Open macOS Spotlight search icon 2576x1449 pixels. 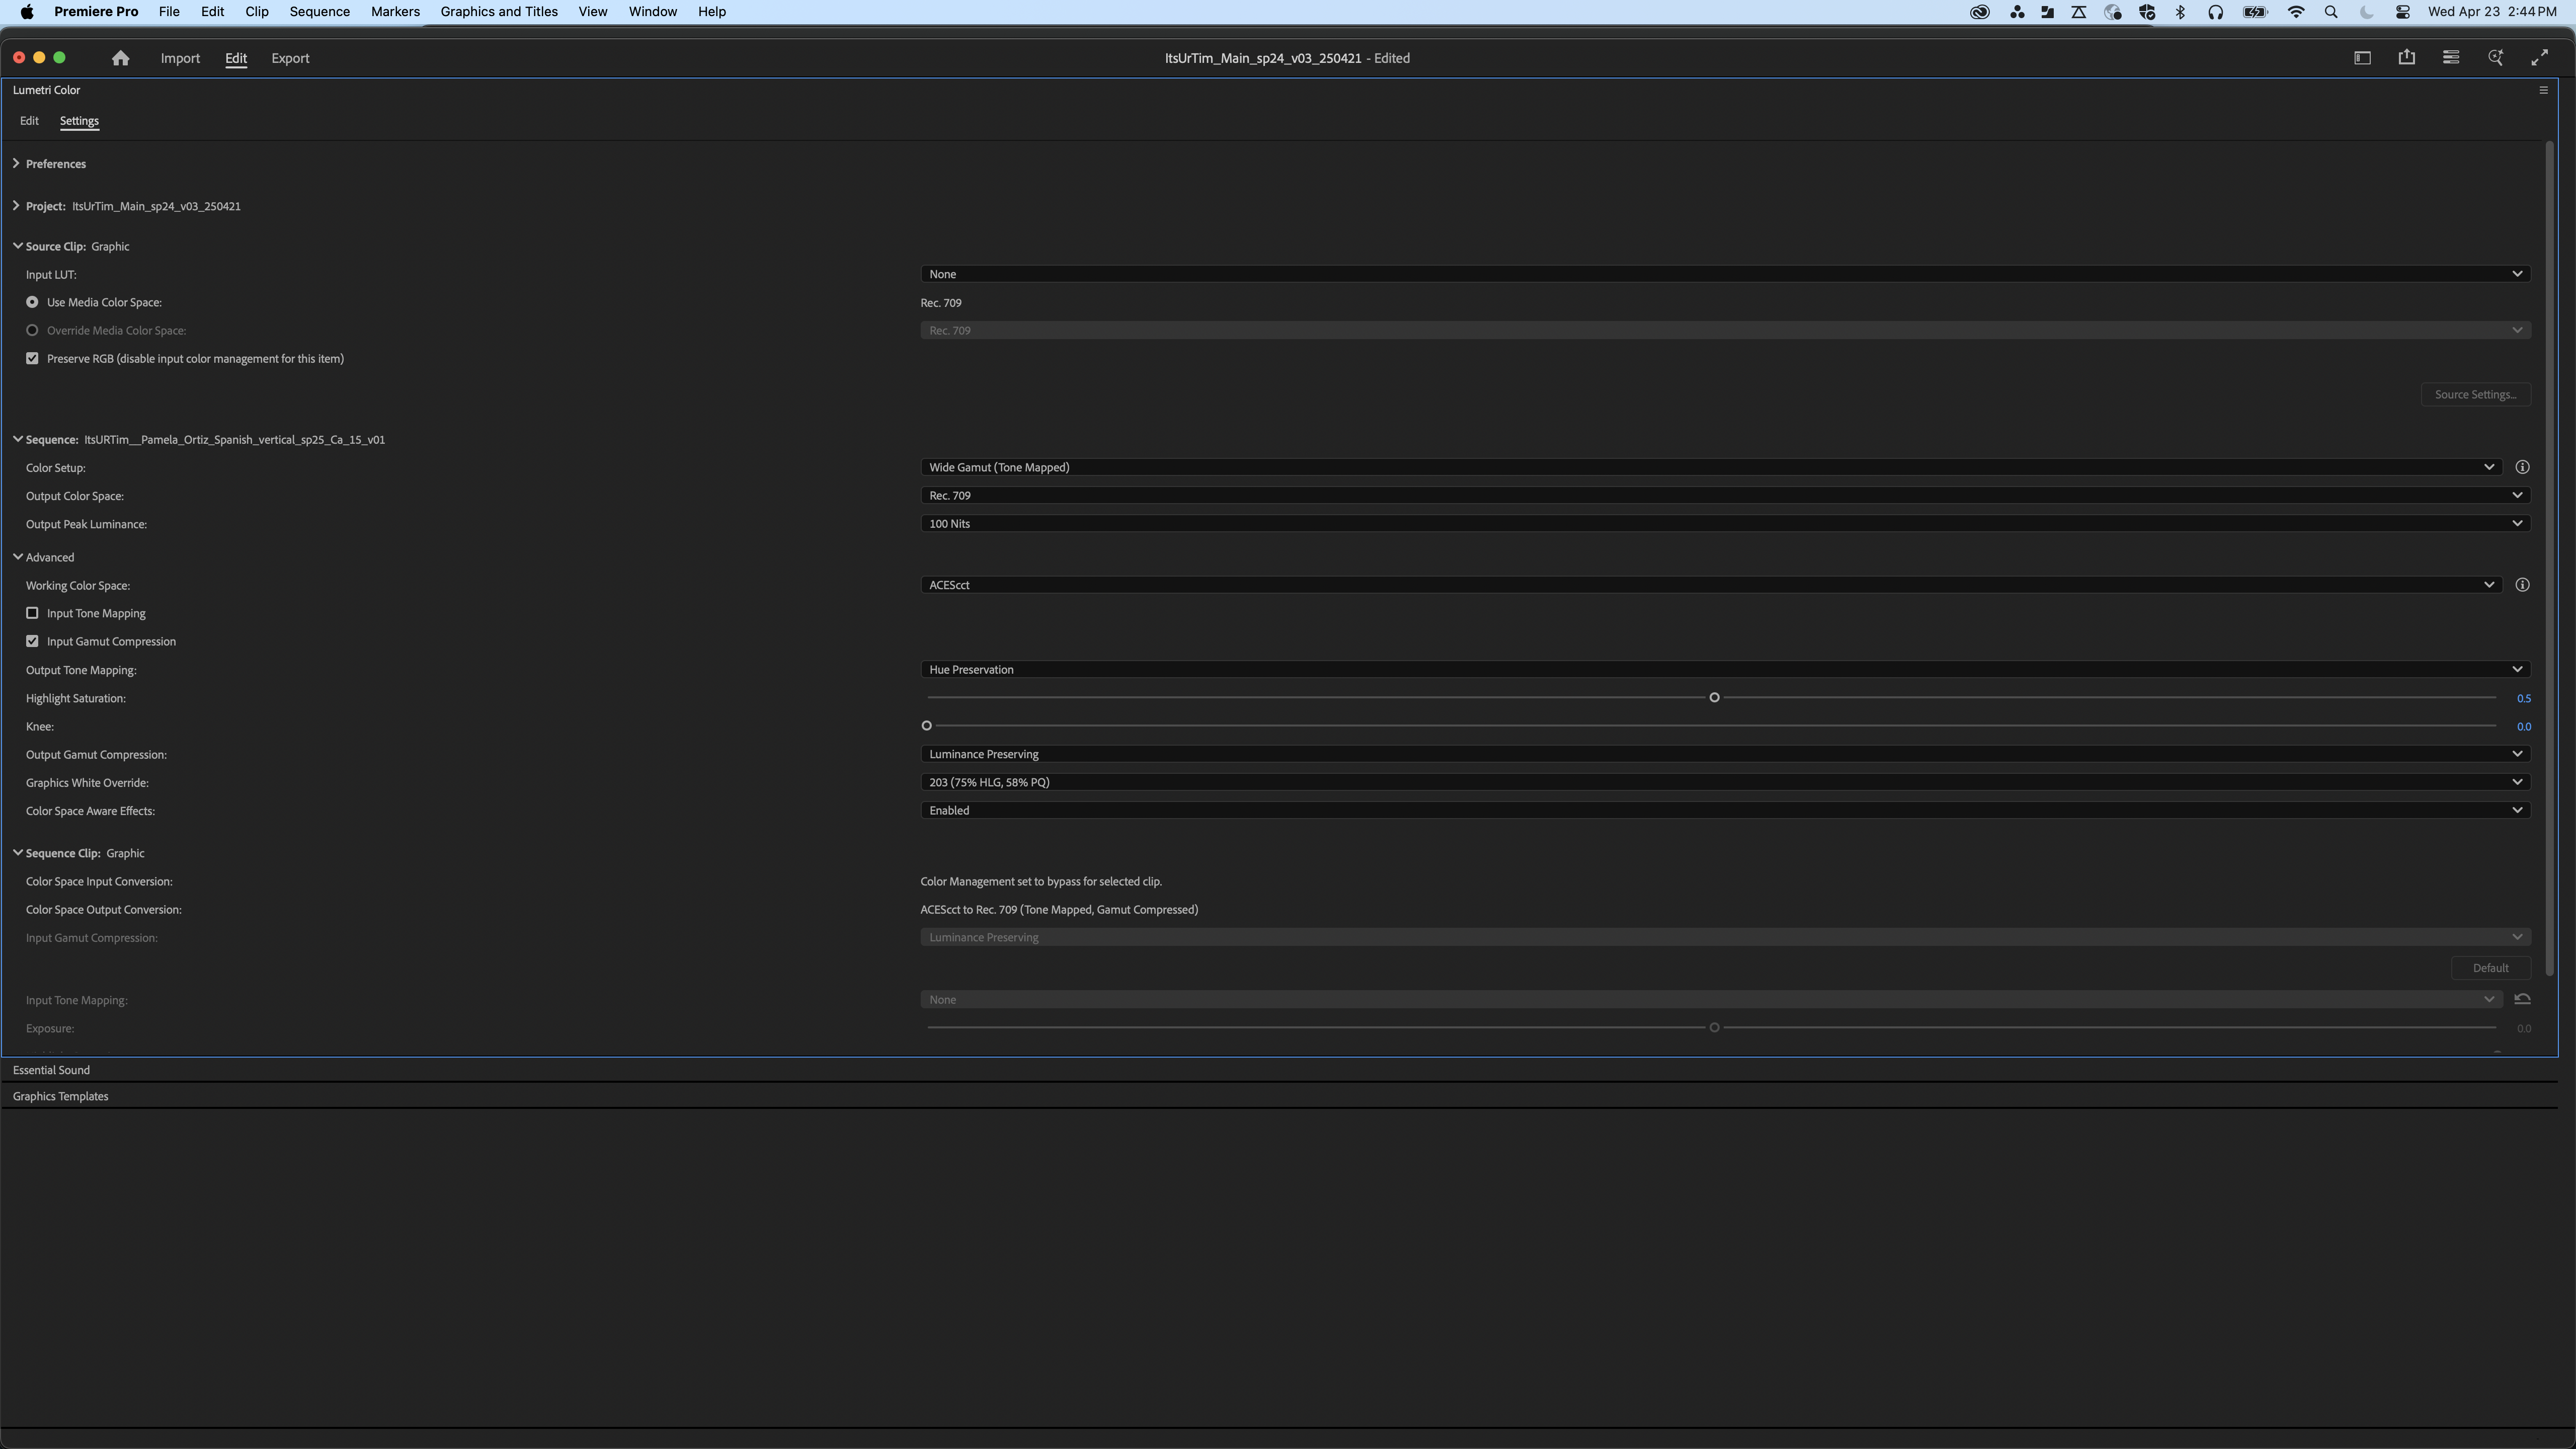2331,12
